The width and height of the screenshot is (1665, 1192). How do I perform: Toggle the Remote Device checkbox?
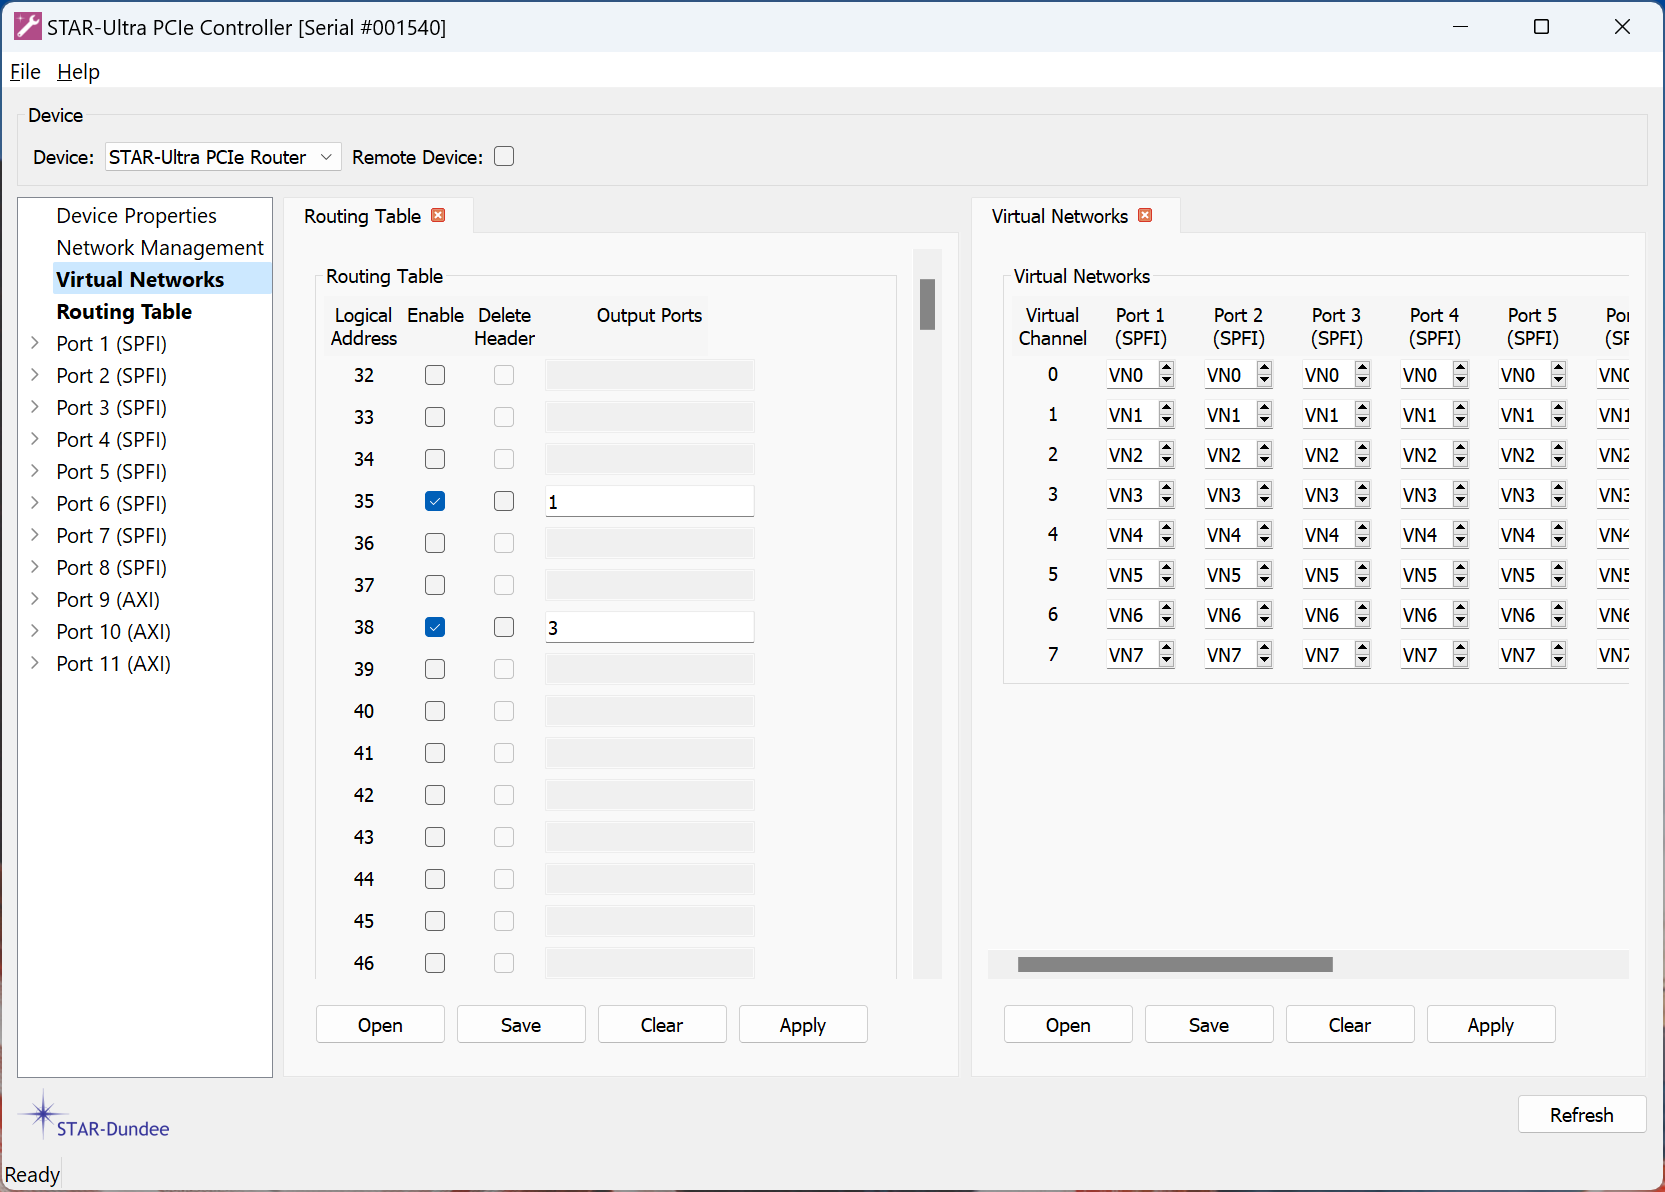tap(504, 157)
